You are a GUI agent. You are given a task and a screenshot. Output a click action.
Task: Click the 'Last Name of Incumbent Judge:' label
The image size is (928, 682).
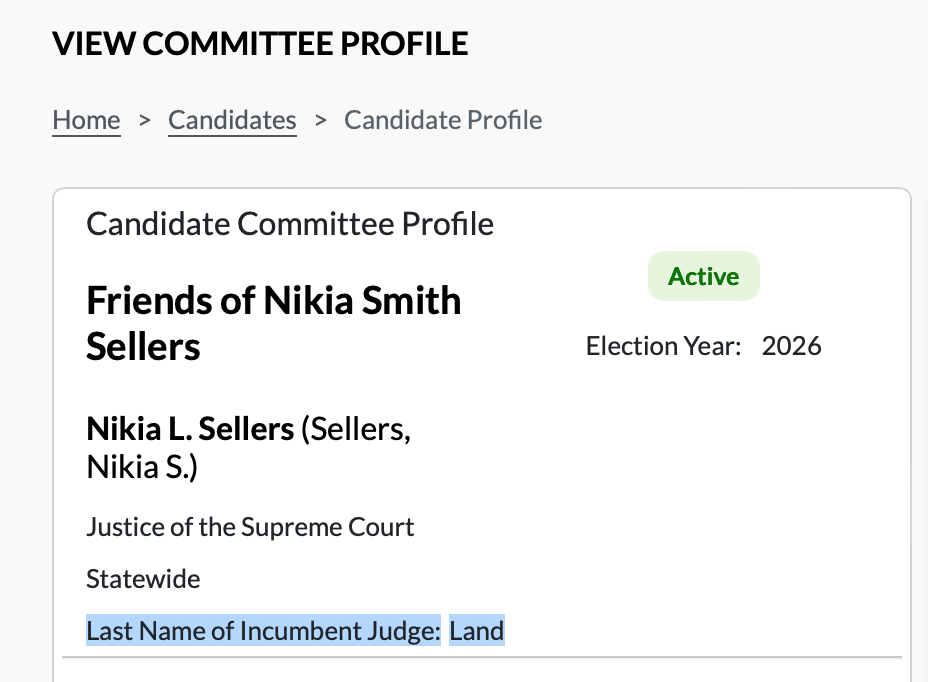click(263, 632)
